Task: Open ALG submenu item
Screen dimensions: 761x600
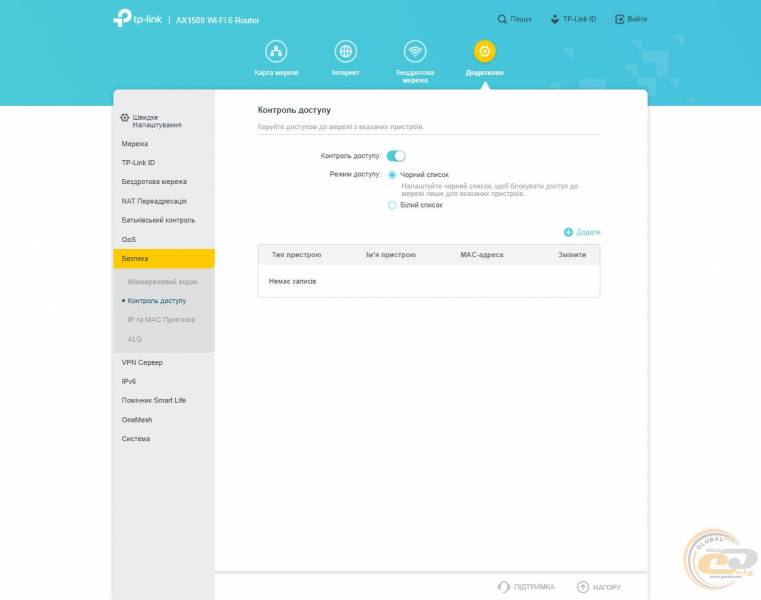Action: 134,339
